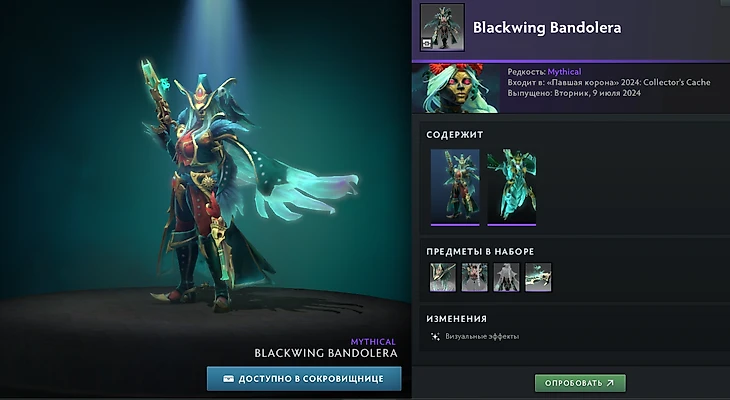730x400 pixels.
Task: Select the hat item icon in the set
Action: pos(443,277)
